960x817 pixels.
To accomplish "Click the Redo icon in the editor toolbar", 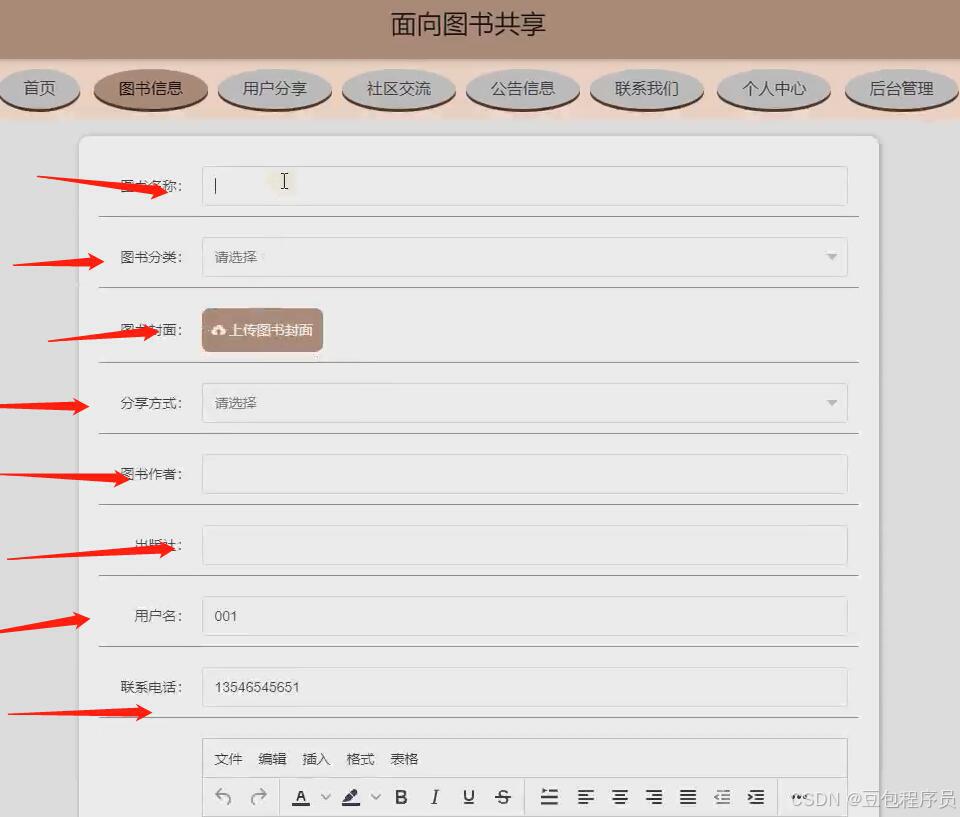I will (x=258, y=797).
